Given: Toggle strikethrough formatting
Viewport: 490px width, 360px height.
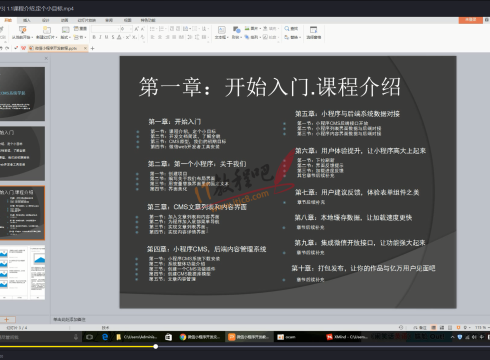Looking at the screenshot, I should pos(113,37).
